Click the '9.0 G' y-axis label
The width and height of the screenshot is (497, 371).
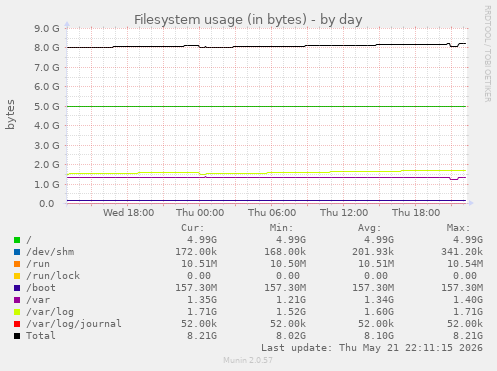(x=47, y=28)
